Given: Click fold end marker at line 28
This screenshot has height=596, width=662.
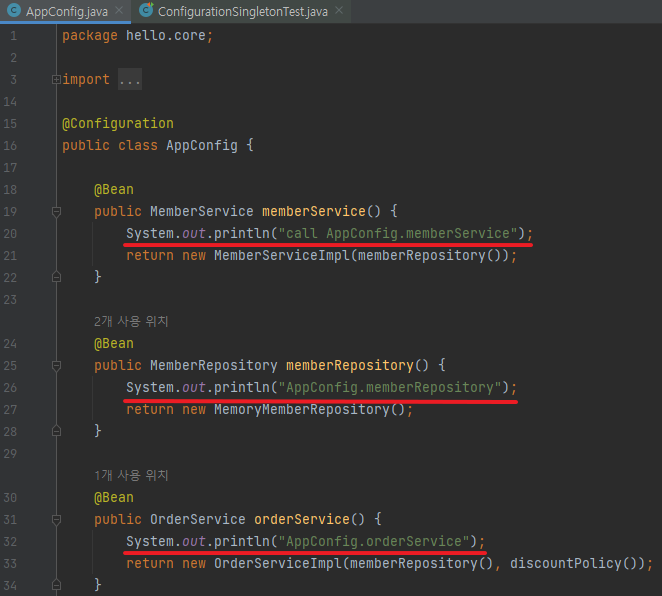Looking at the screenshot, I should (x=56, y=431).
